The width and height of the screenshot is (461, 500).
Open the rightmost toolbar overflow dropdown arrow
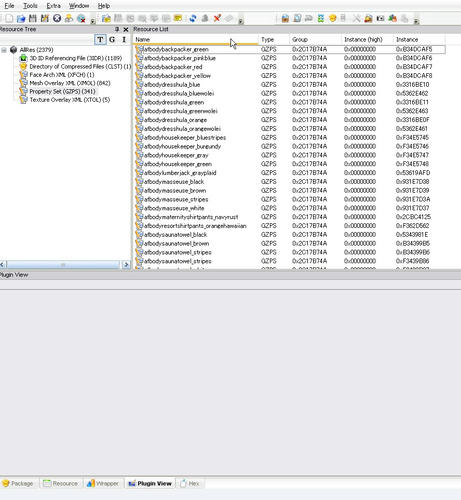(416, 21)
